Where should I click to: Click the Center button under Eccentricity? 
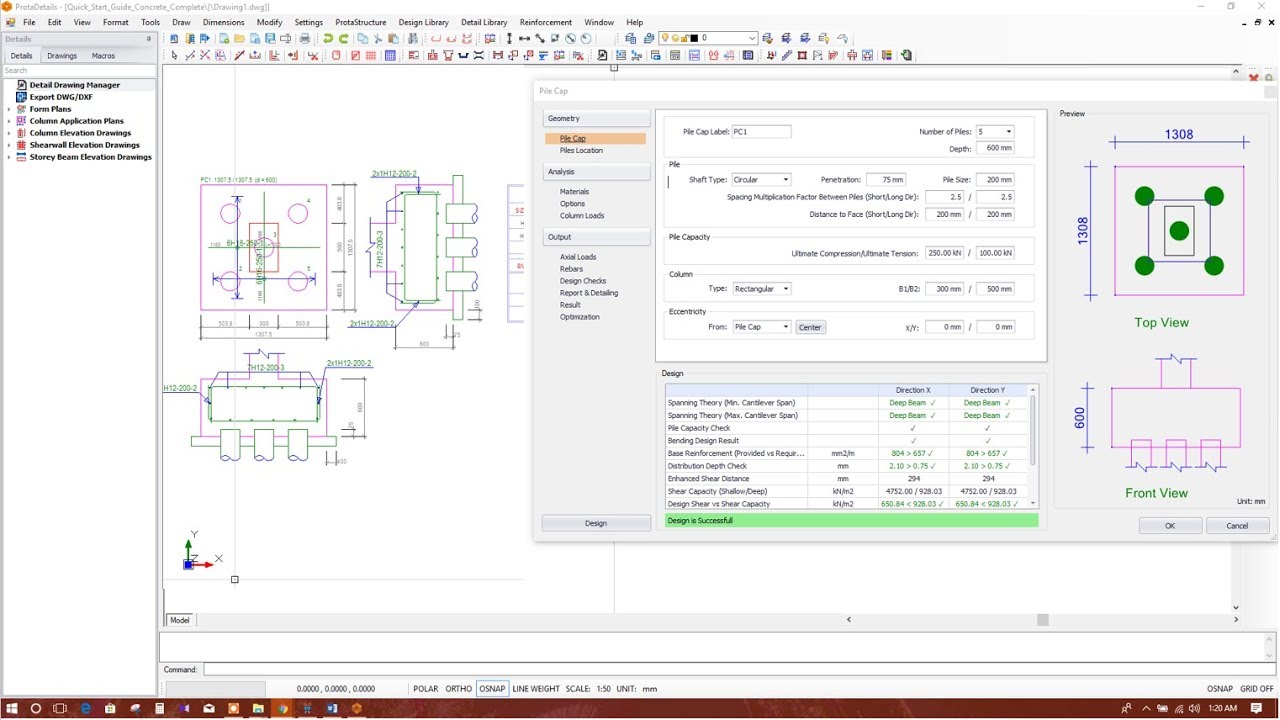[x=809, y=327]
